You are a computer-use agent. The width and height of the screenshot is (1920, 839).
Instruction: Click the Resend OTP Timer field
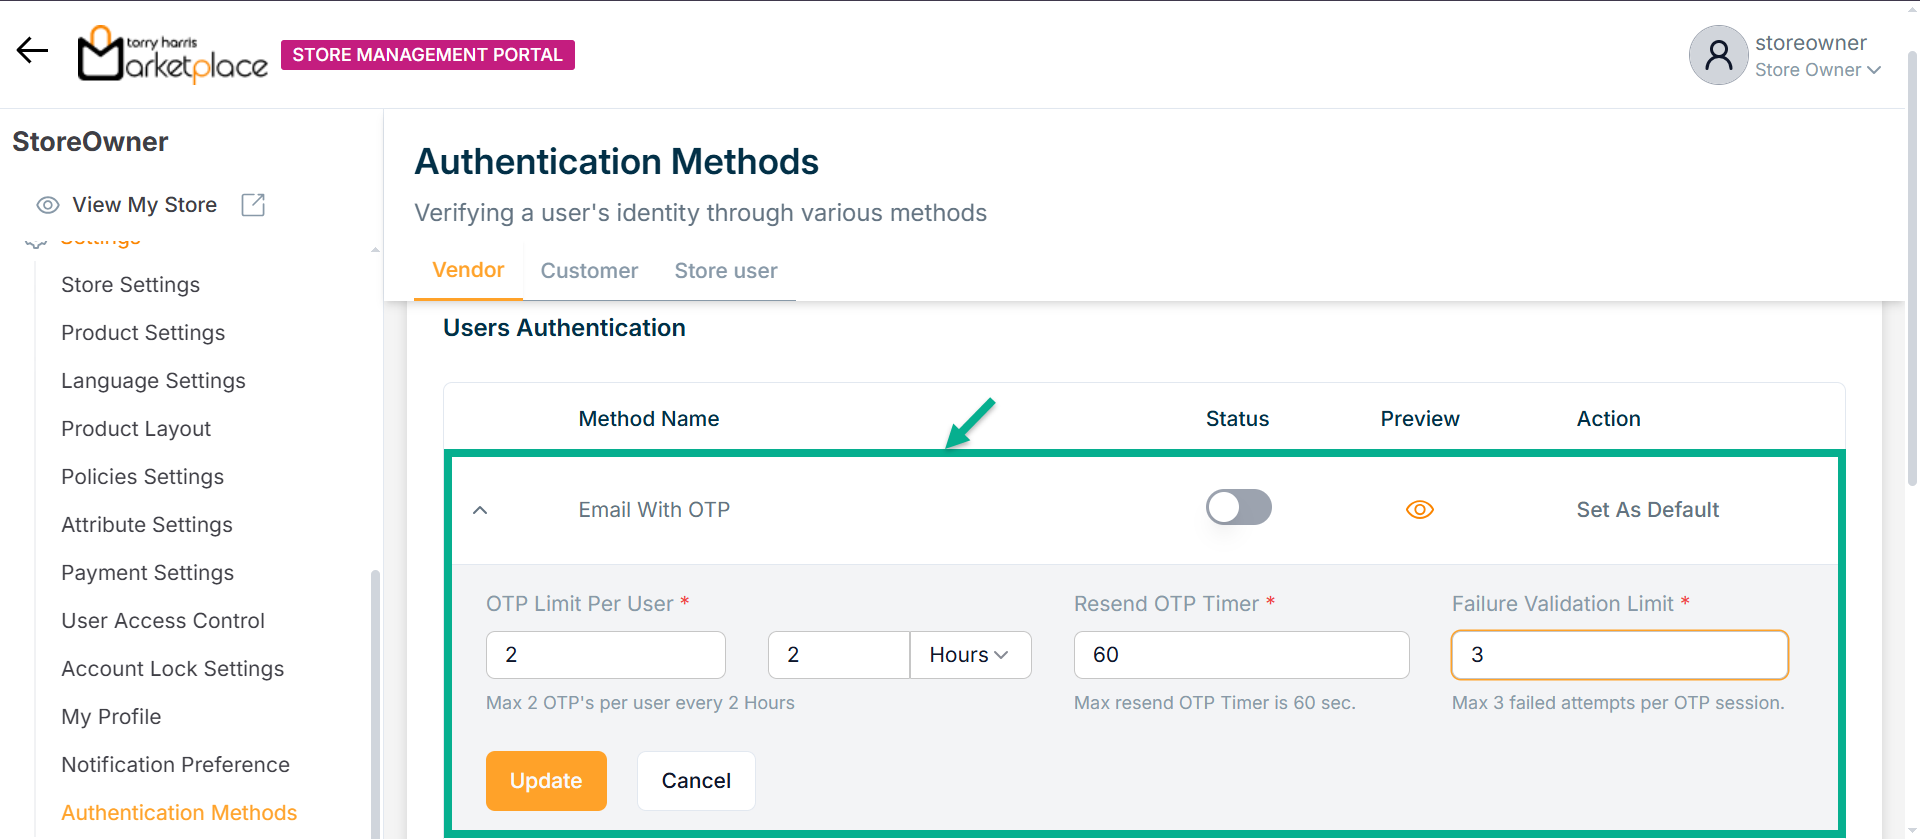pos(1241,655)
